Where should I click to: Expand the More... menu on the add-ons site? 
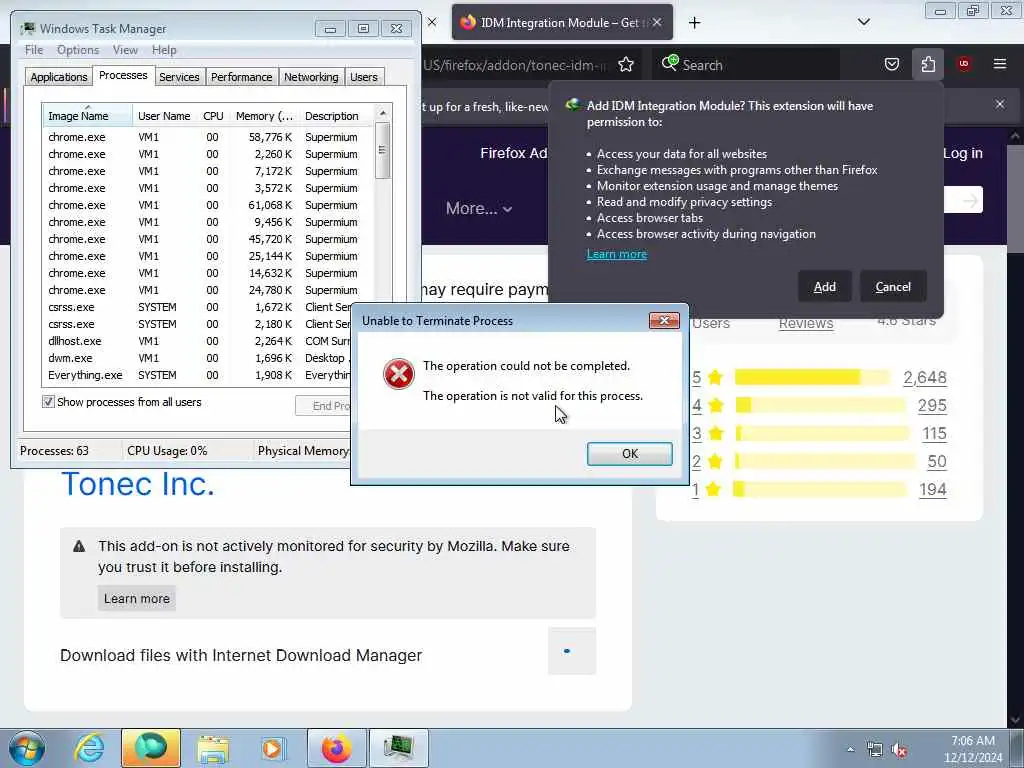pos(479,208)
